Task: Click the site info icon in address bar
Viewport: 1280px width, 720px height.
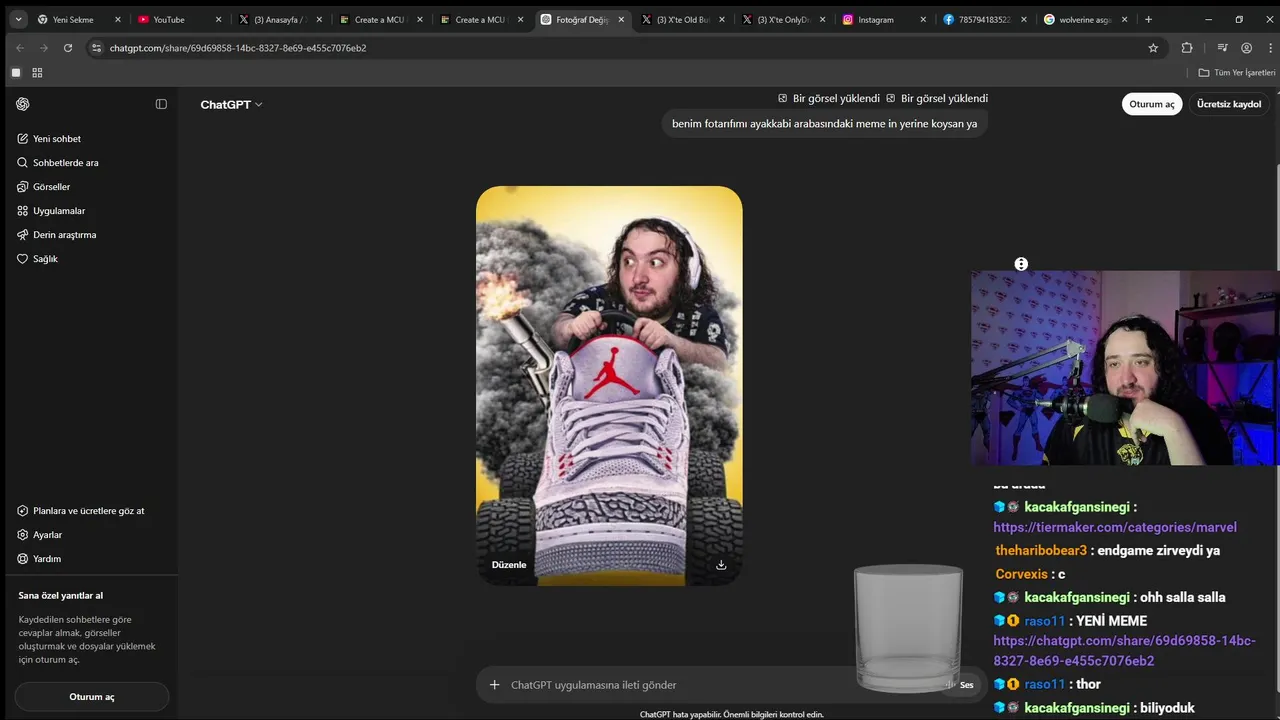Action: click(96, 48)
